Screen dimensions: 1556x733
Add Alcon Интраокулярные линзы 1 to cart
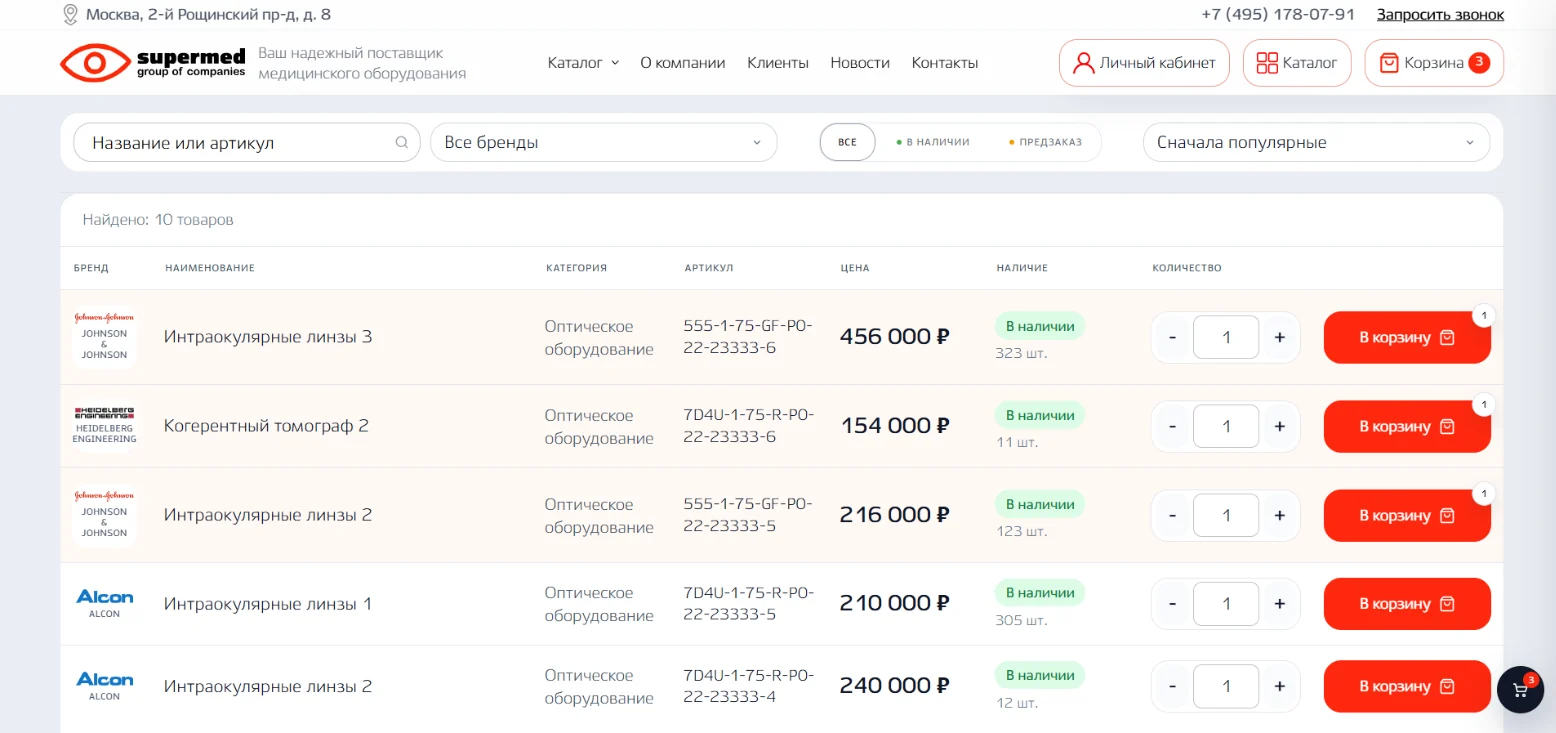coord(1407,604)
